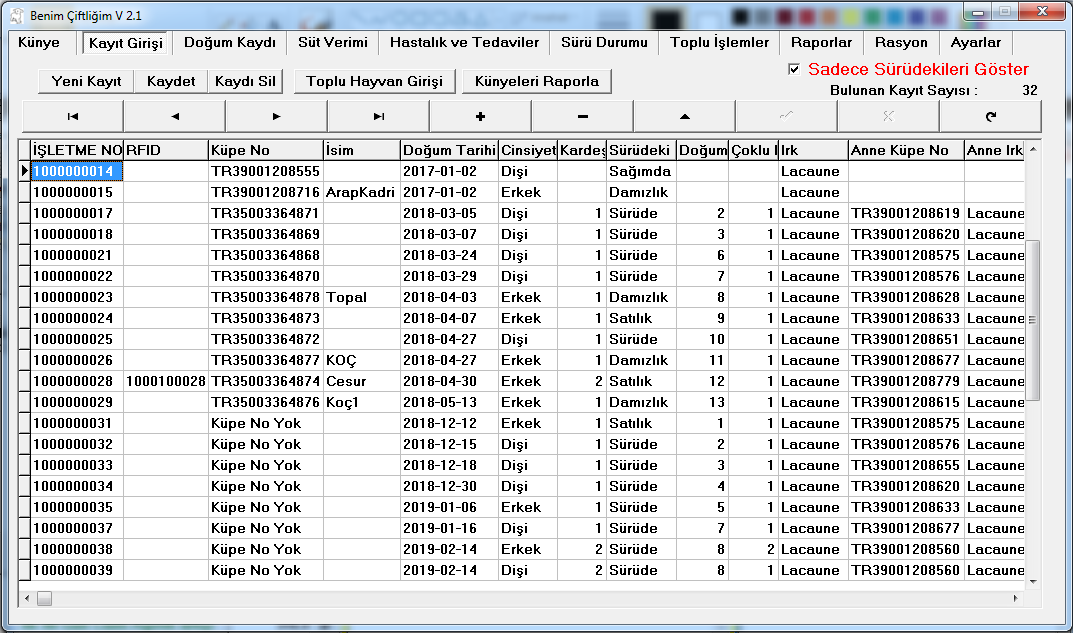Refresh data with navigator refresh icon
1073x633 pixels.
tap(990, 116)
